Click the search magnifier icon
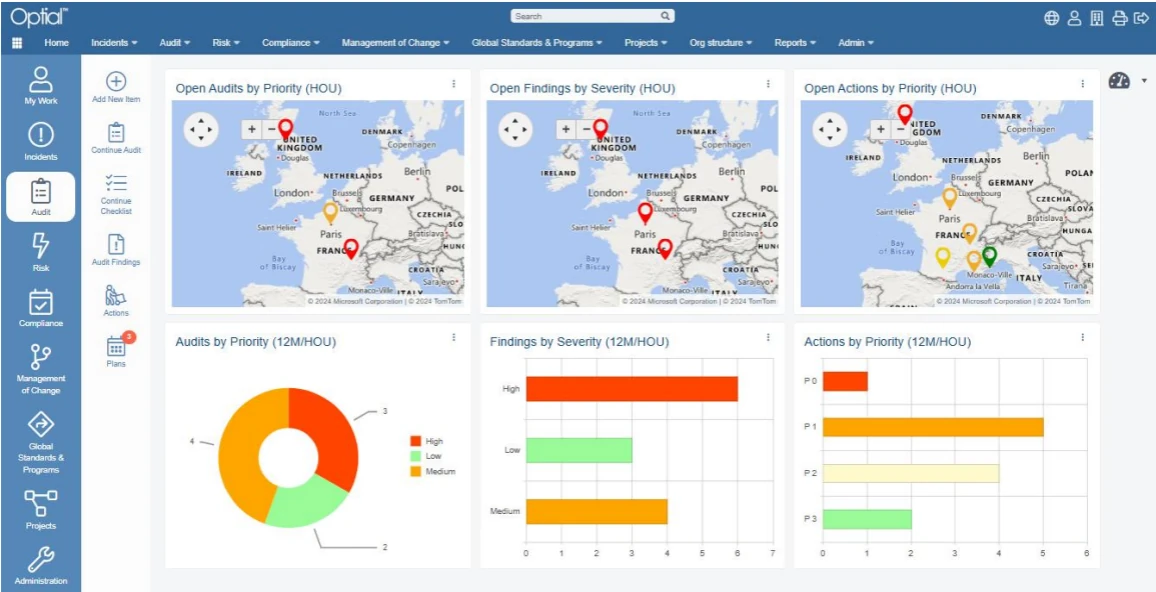 664,15
